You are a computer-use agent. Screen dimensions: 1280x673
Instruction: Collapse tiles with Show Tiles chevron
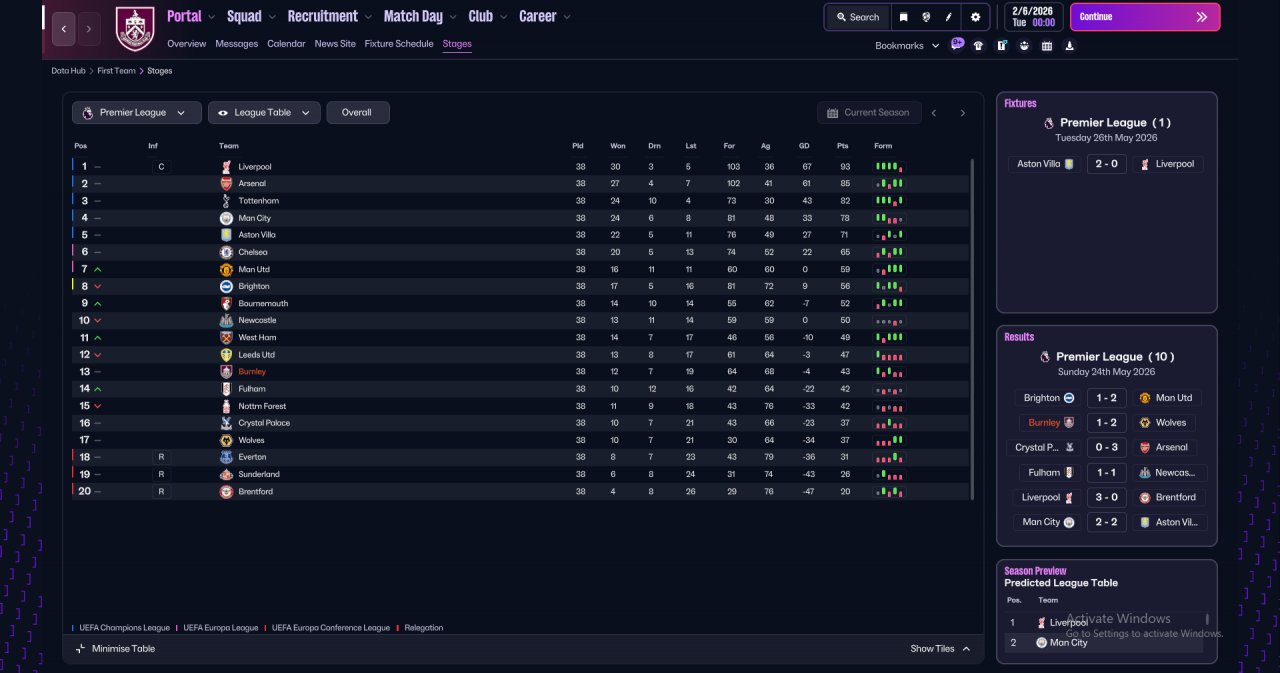point(966,649)
